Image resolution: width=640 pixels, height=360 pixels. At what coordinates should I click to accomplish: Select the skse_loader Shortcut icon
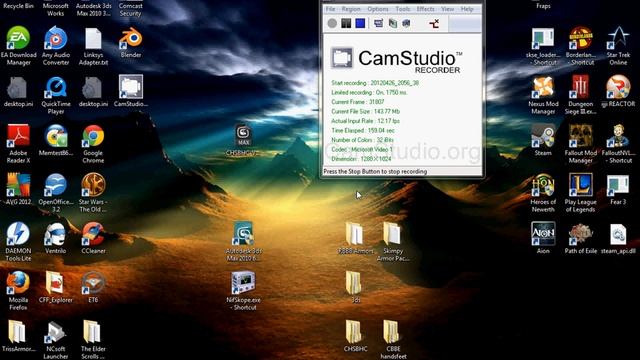point(543,46)
